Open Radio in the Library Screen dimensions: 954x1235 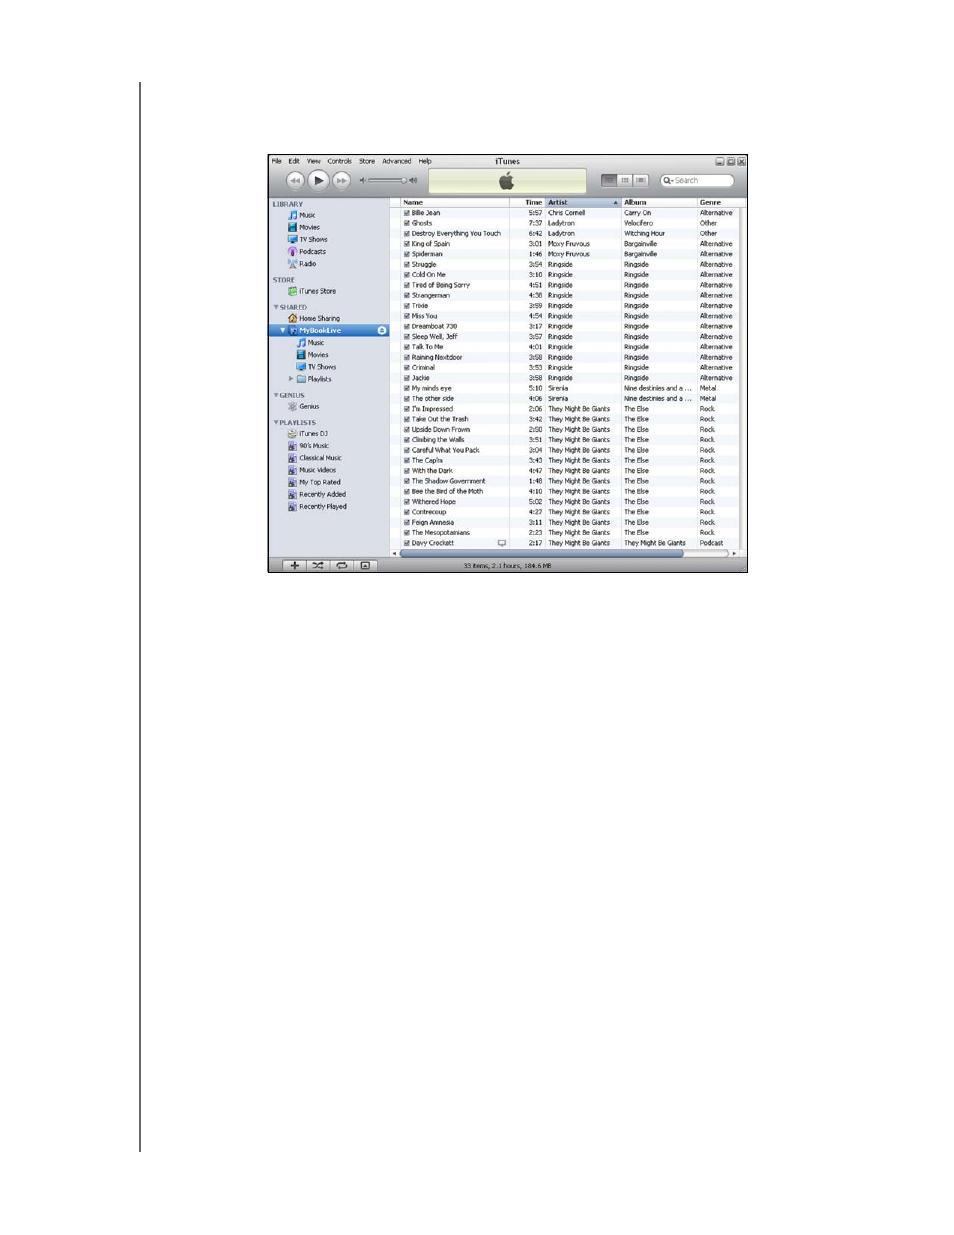pyautogui.click(x=301, y=263)
